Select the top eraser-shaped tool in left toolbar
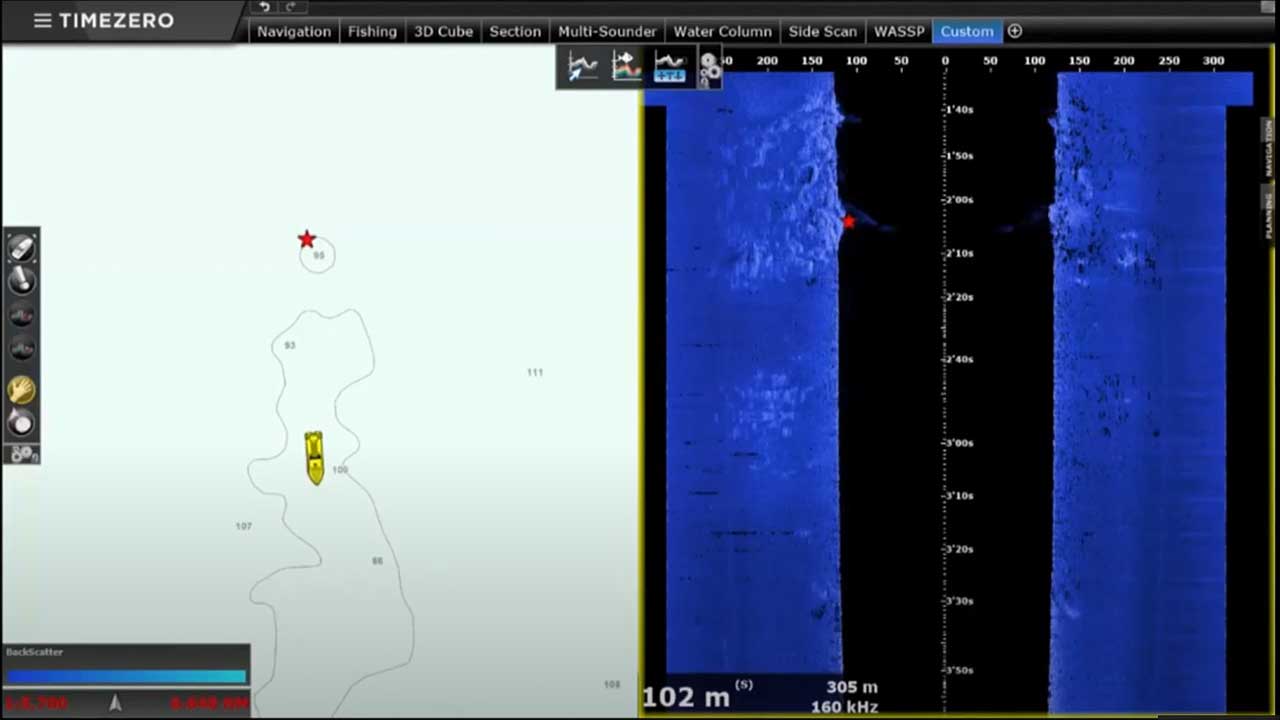 tap(22, 247)
